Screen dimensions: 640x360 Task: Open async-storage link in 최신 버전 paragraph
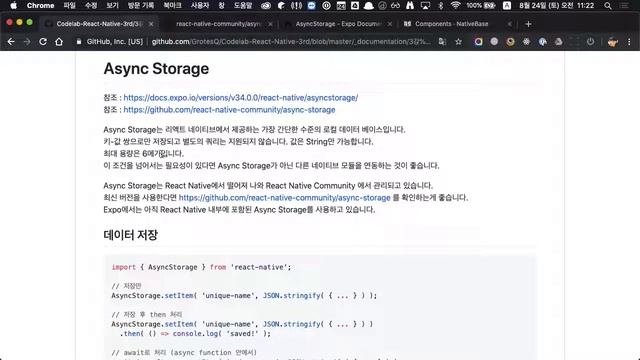click(284, 198)
